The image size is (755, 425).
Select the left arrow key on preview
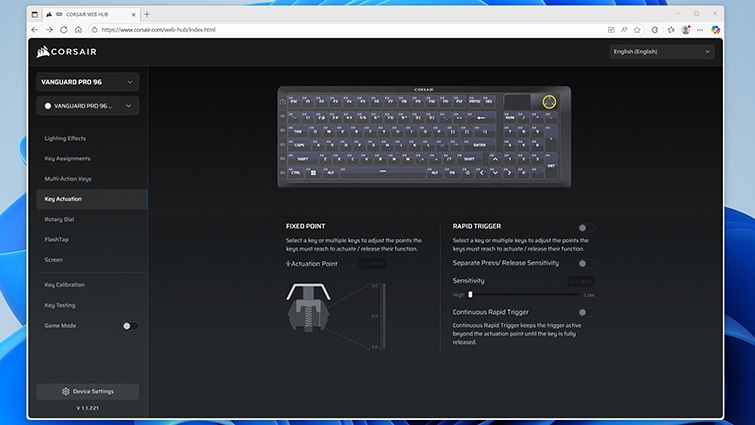(481, 172)
